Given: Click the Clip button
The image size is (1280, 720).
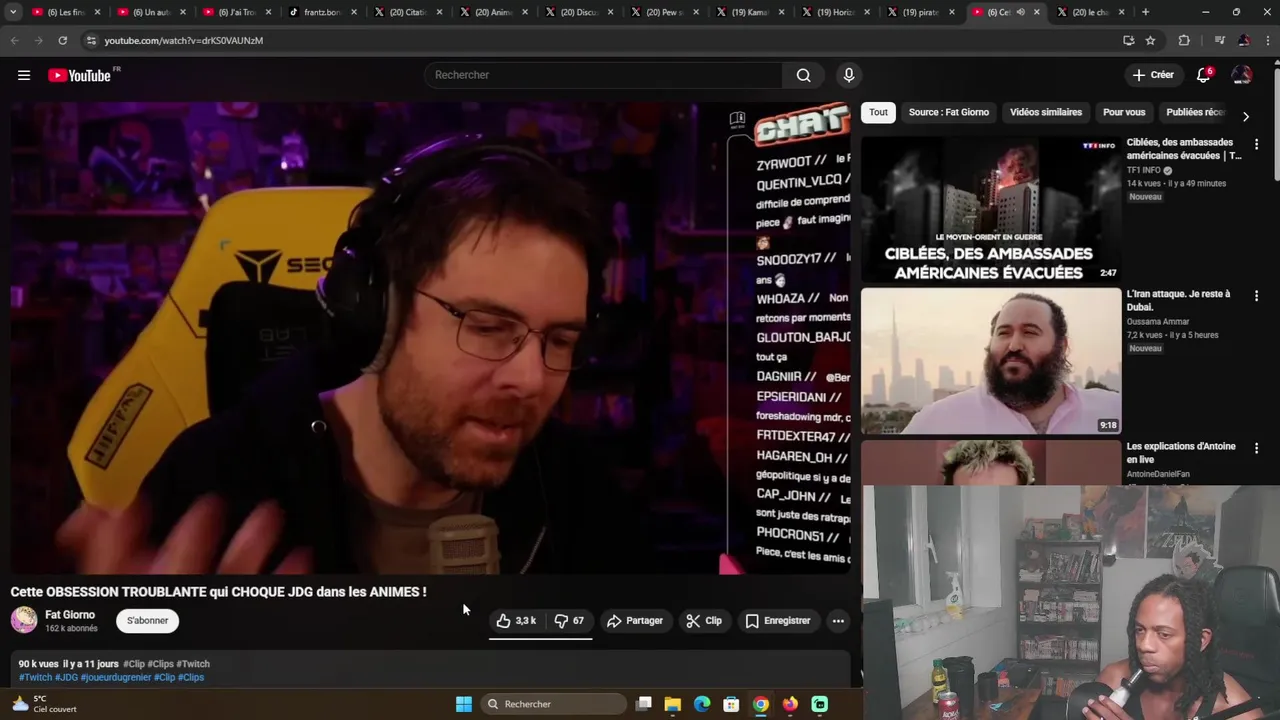Looking at the screenshot, I should [704, 621].
